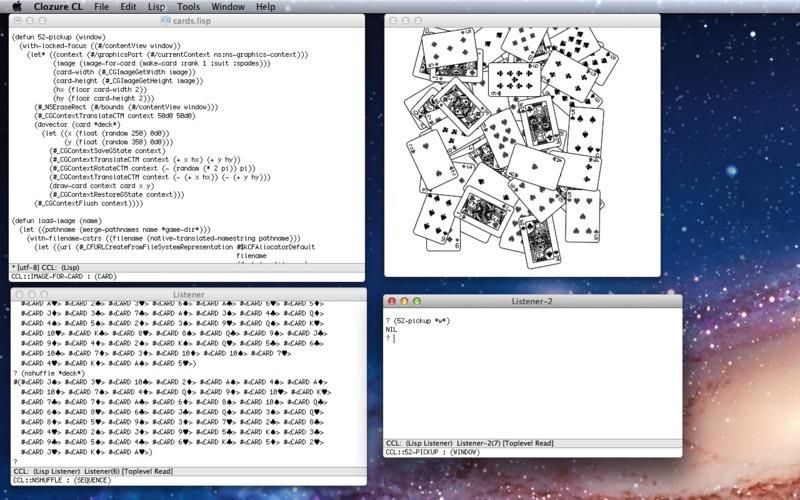The height and width of the screenshot is (500, 800).
Task: Open the Tools menu
Action: [x=188, y=7]
